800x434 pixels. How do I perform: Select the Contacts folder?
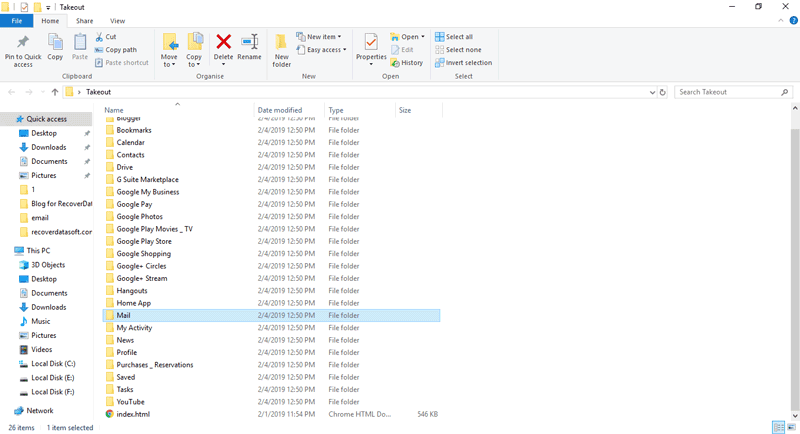pyautogui.click(x=271, y=155)
